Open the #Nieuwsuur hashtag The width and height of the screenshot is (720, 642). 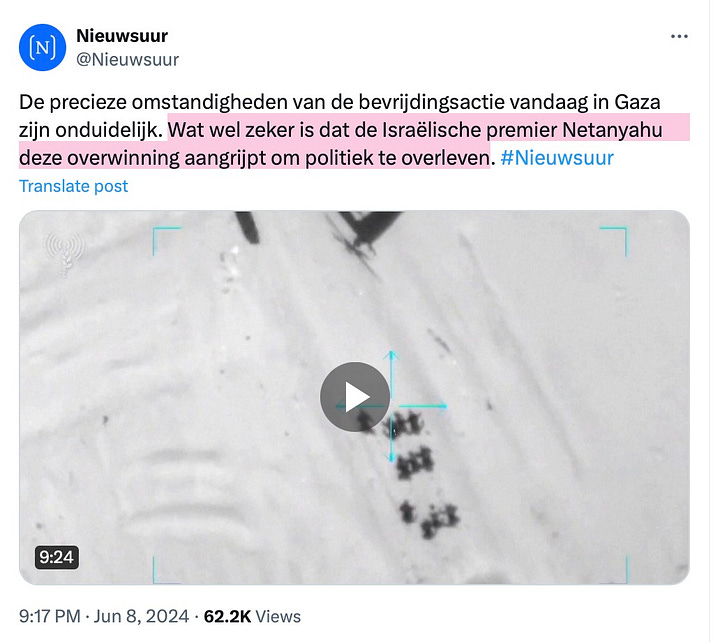coord(557,158)
